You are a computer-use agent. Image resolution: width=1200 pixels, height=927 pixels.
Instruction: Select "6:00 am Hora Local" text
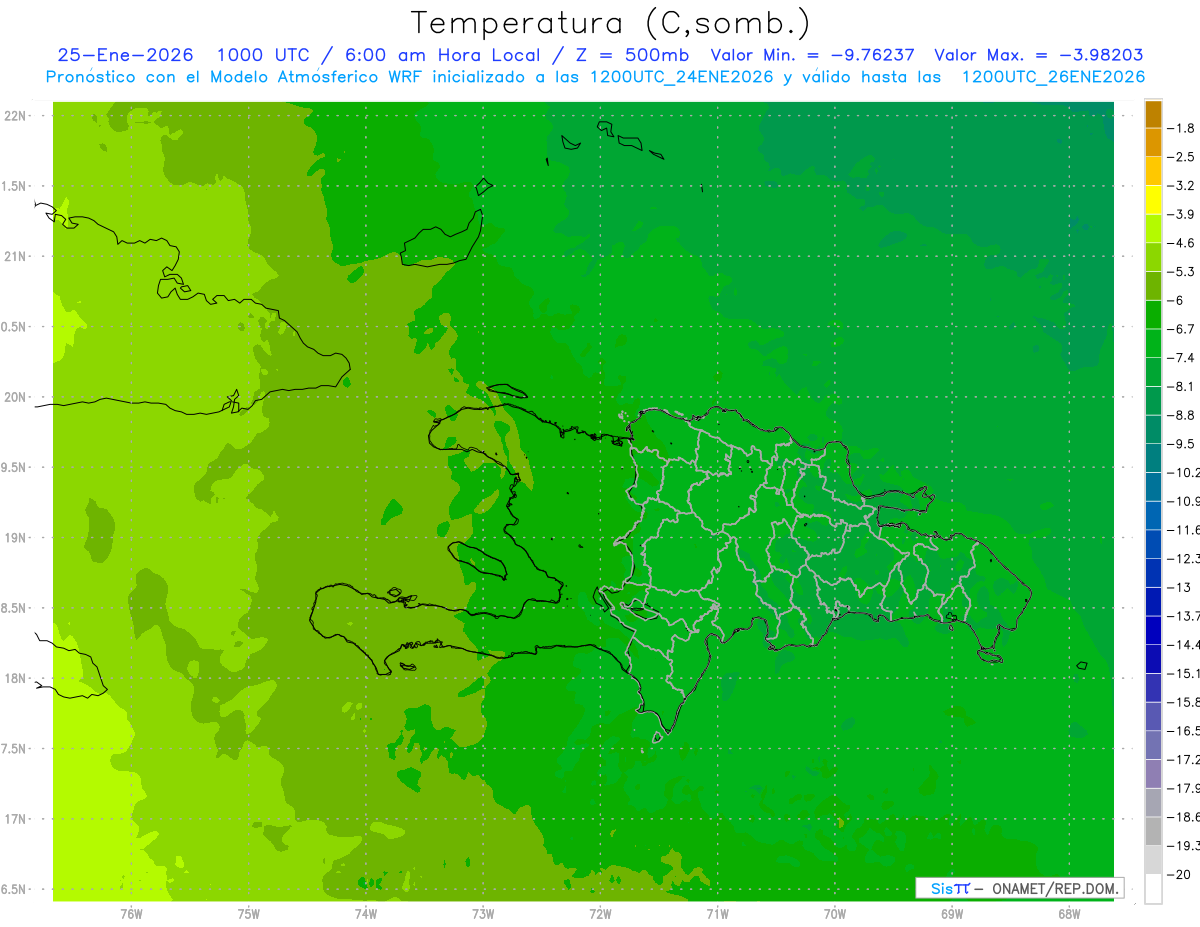pyautogui.click(x=442, y=55)
